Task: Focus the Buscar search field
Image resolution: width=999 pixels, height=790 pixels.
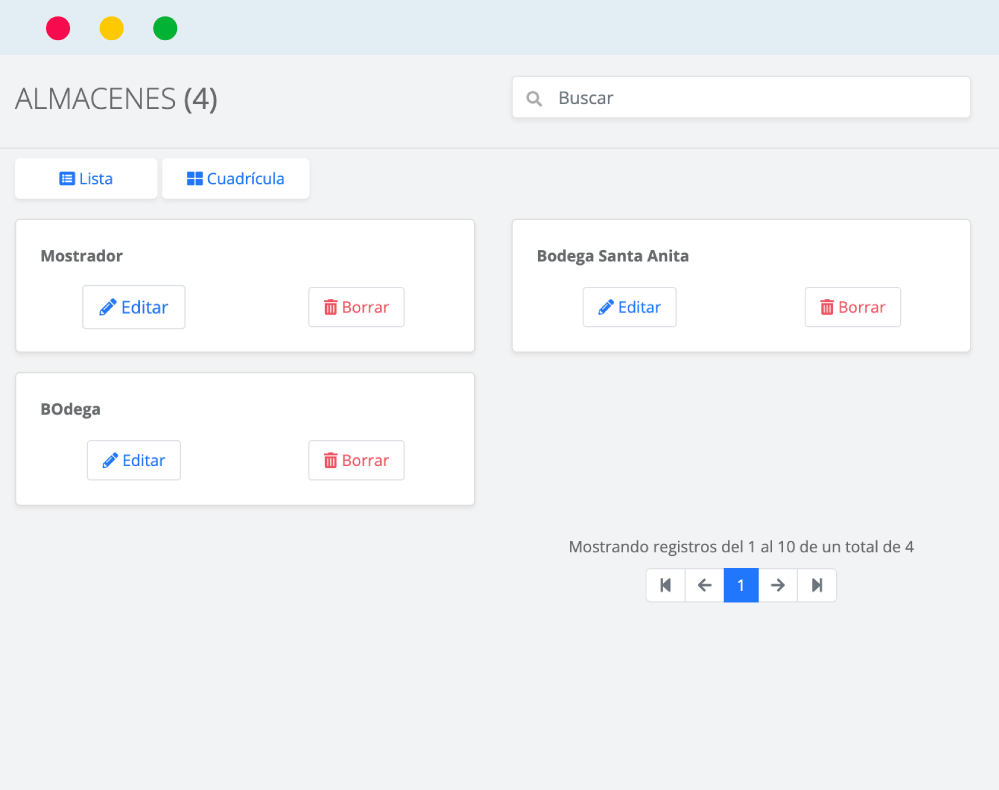Action: (741, 97)
